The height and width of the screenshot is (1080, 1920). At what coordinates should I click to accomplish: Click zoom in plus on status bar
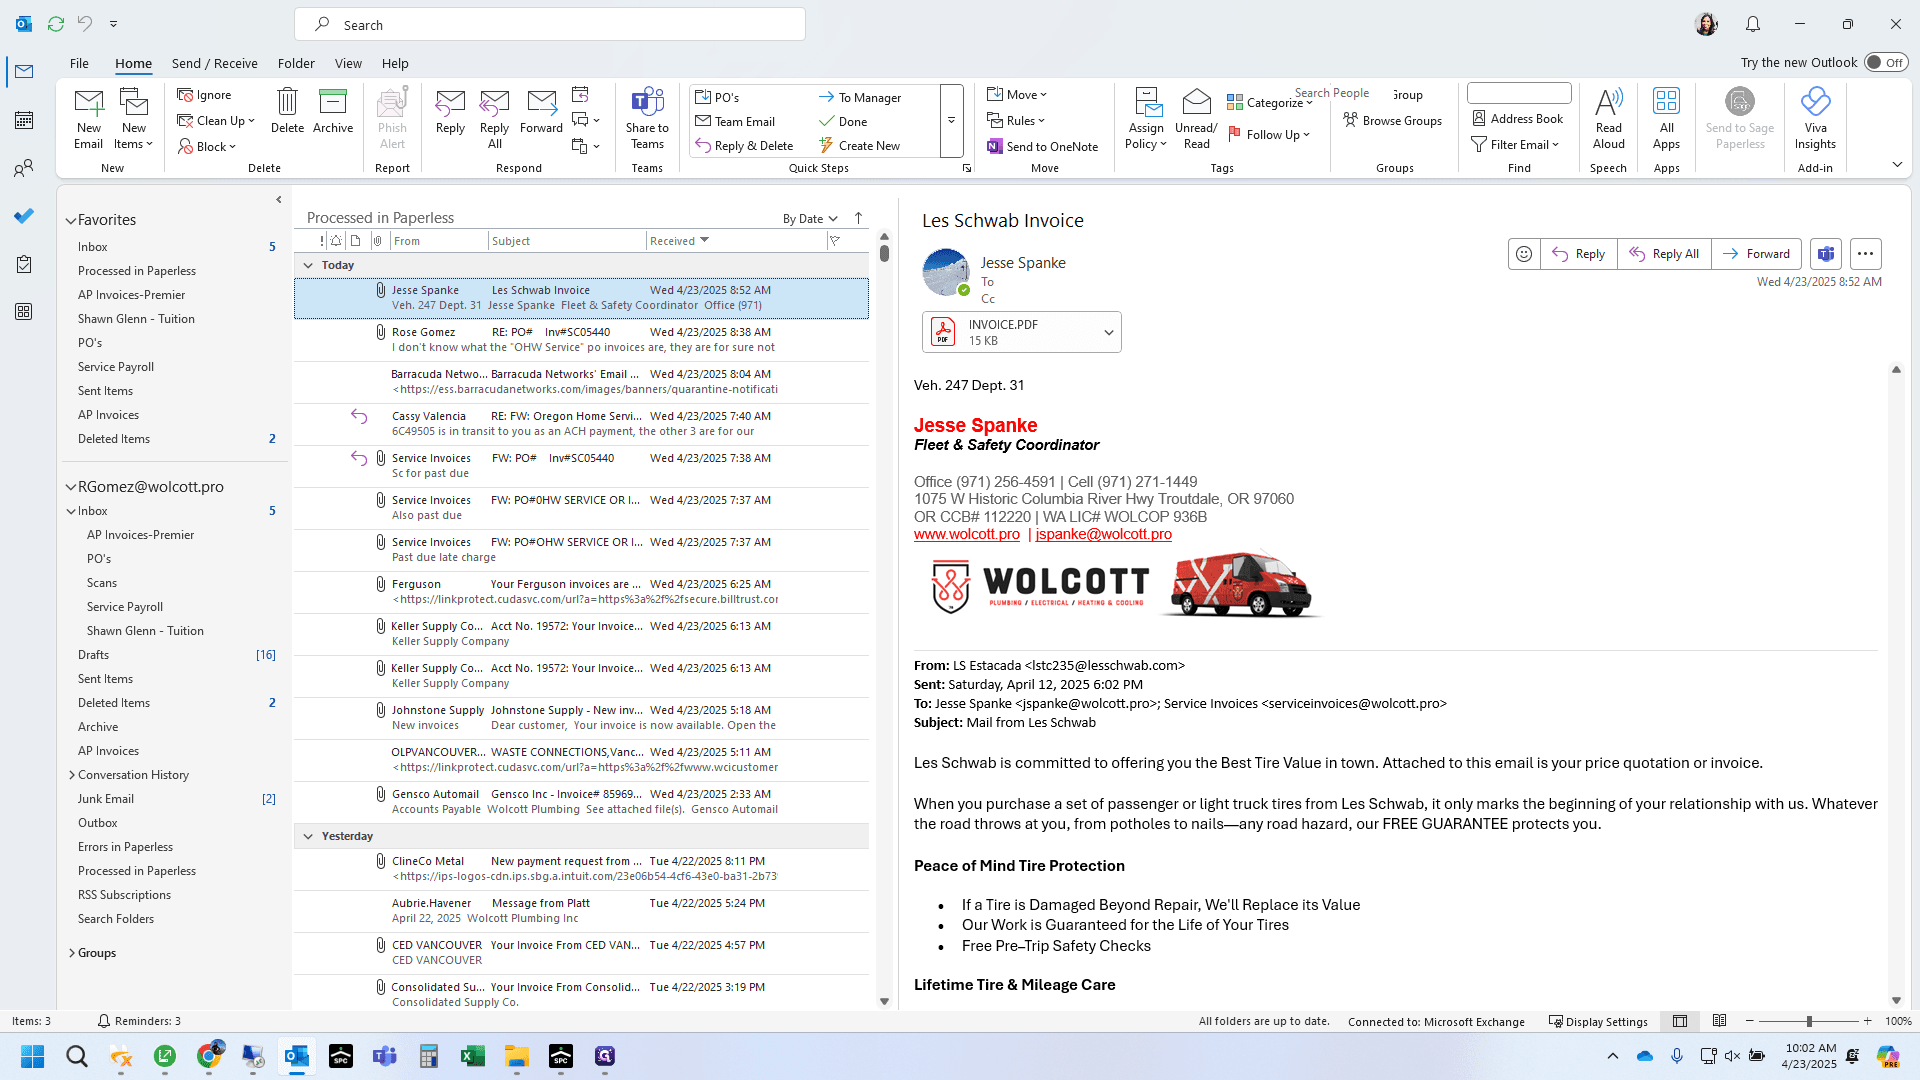(1867, 1021)
